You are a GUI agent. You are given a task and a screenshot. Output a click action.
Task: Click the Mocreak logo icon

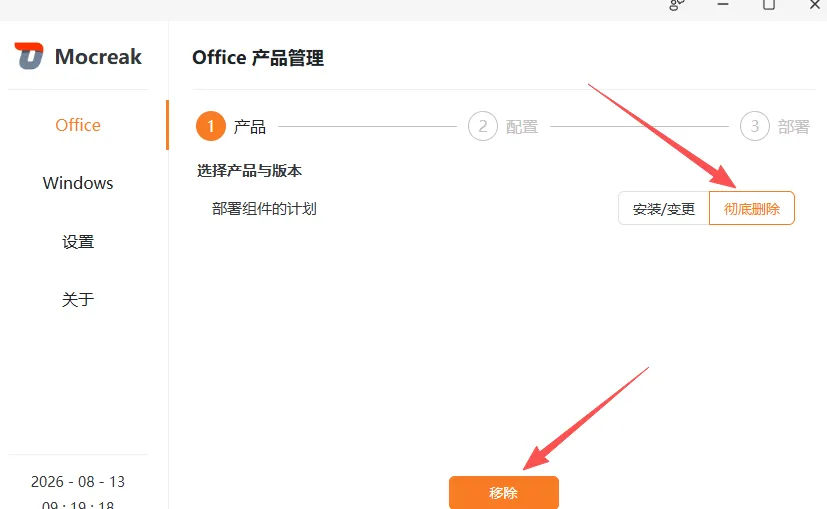pos(28,56)
